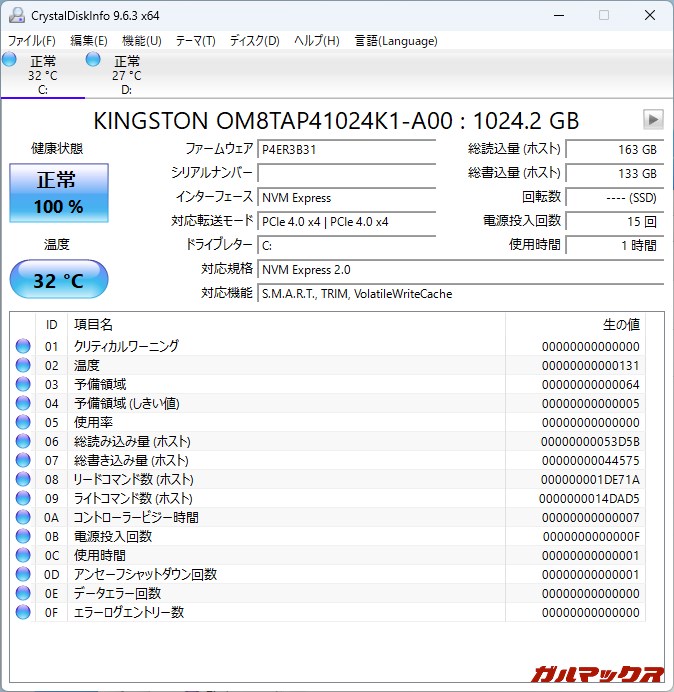Click the status orb for エラーログエントリー数 row
Screen dimensions: 674x692
coord(23,612)
